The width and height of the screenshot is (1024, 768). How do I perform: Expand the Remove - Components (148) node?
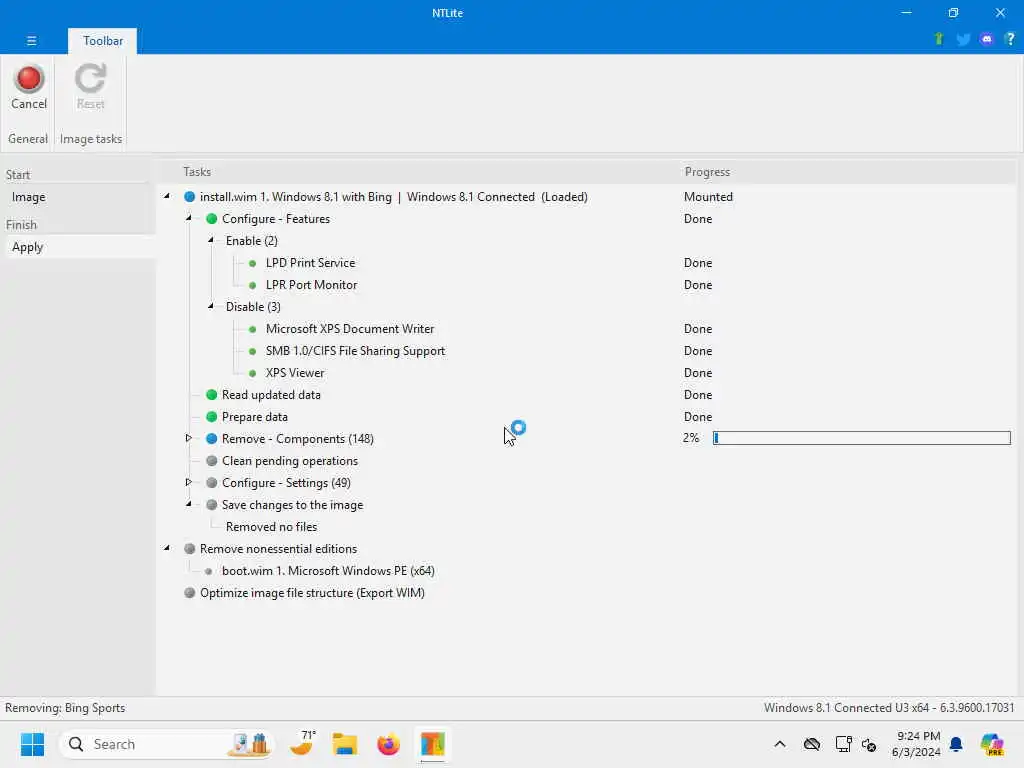(x=189, y=438)
